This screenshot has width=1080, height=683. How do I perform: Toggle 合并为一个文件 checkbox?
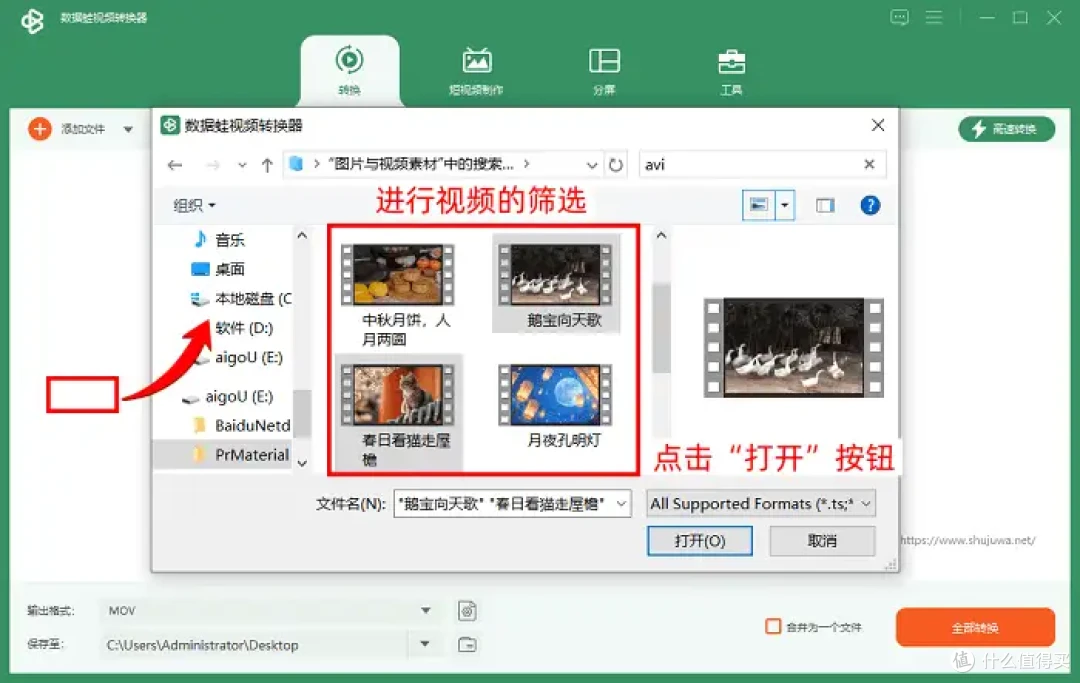tap(773, 627)
